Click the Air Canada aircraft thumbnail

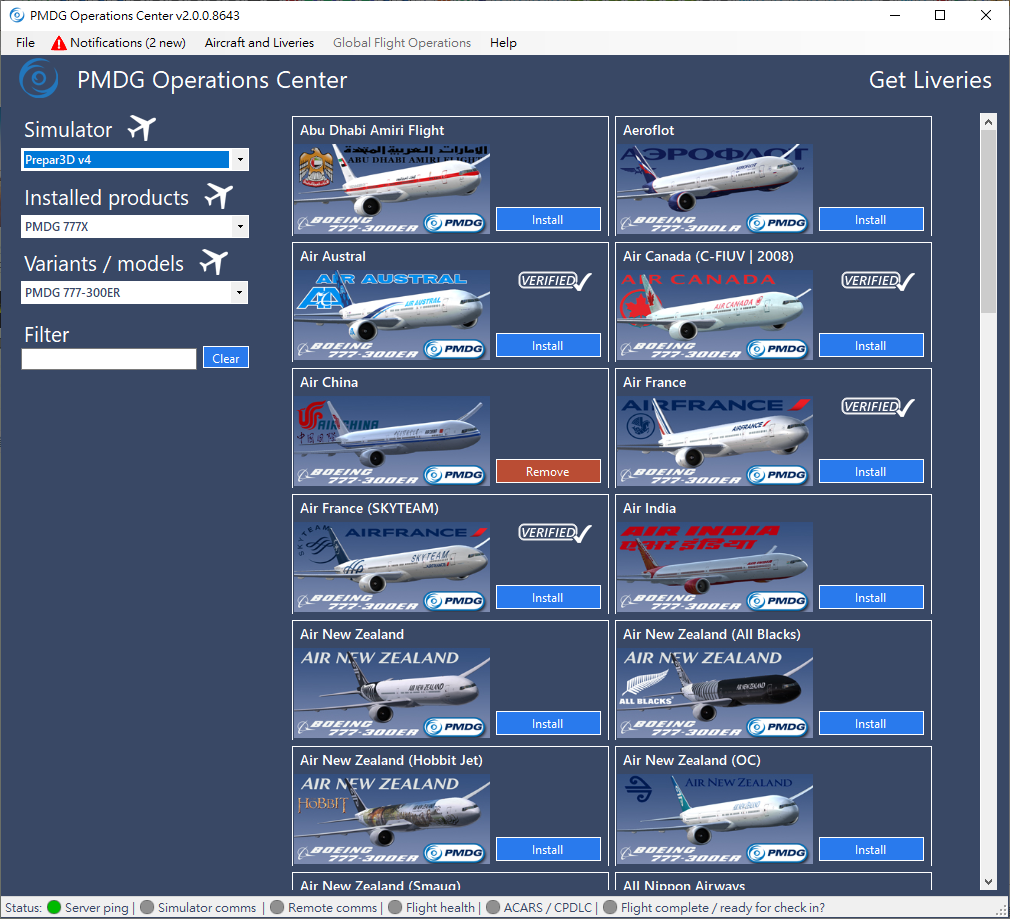[x=715, y=315]
